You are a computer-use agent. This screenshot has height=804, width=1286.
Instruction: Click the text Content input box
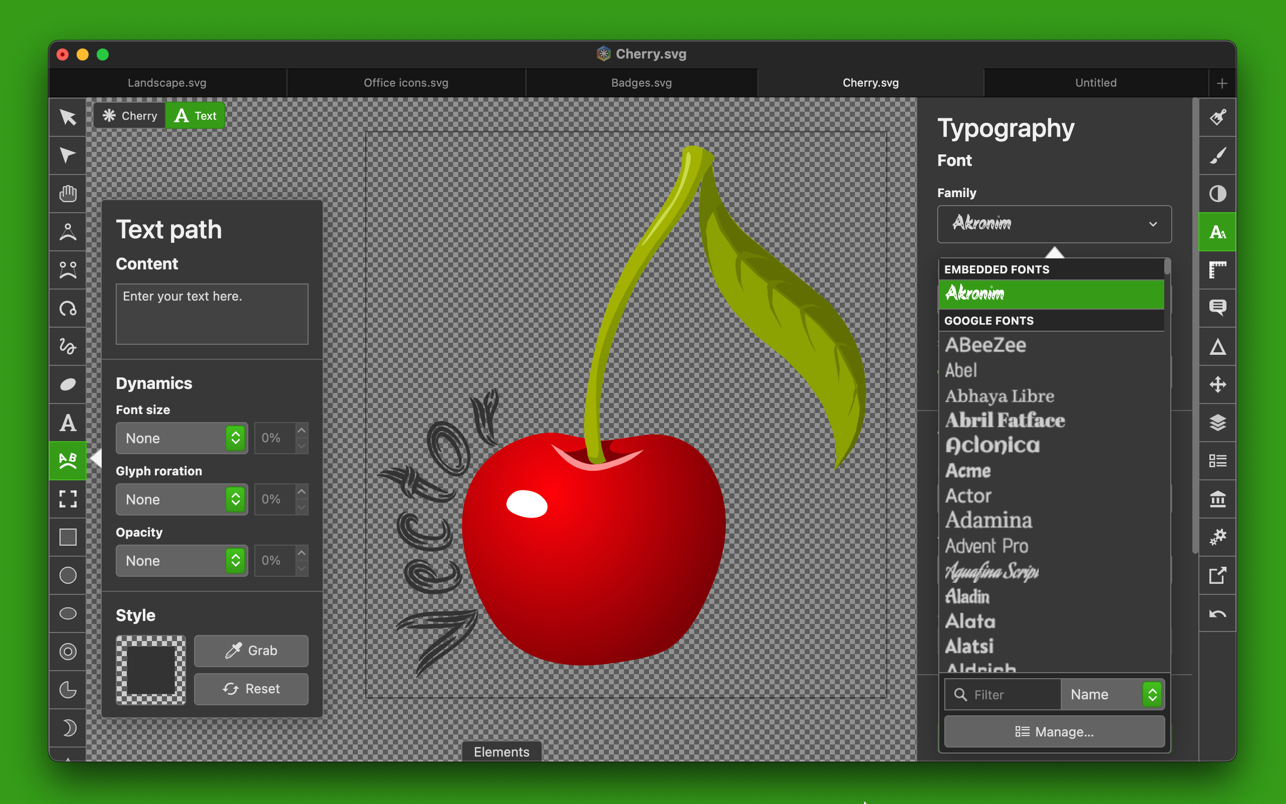click(x=212, y=314)
